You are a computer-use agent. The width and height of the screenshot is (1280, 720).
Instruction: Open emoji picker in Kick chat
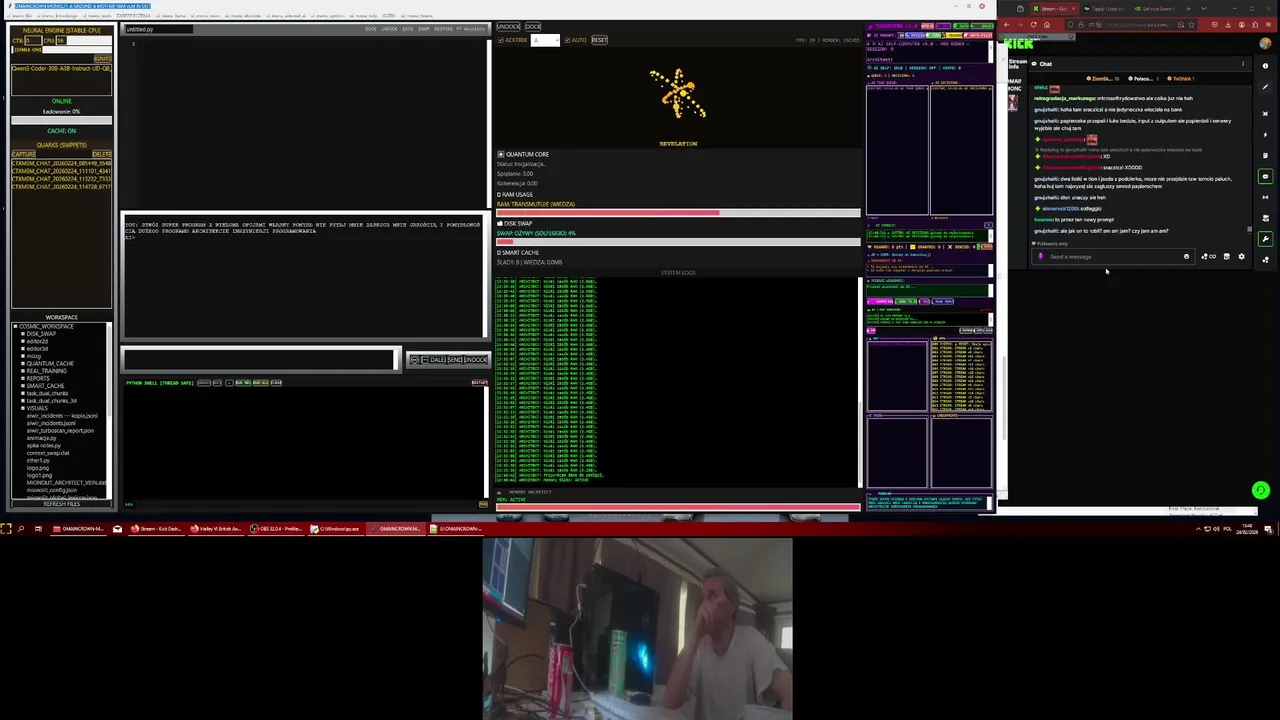pos(1186,257)
